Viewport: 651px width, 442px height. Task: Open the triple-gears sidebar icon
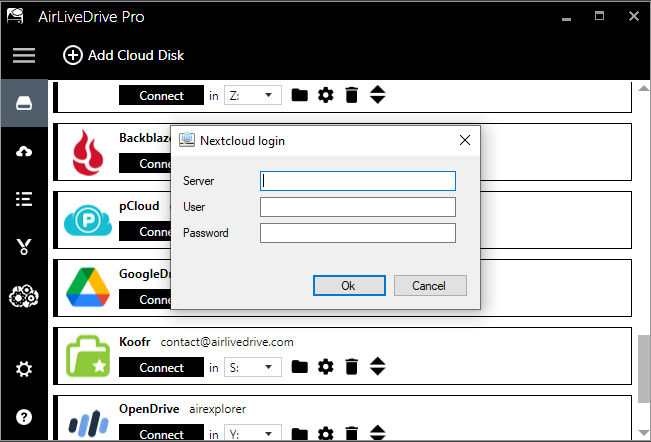coord(24,296)
